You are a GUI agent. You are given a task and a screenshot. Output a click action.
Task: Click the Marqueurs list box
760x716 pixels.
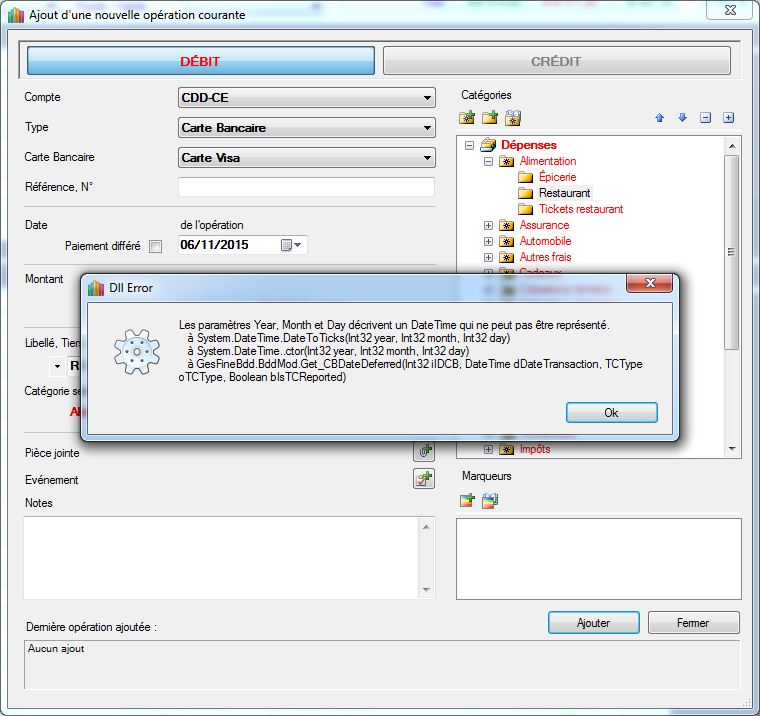(x=599, y=558)
